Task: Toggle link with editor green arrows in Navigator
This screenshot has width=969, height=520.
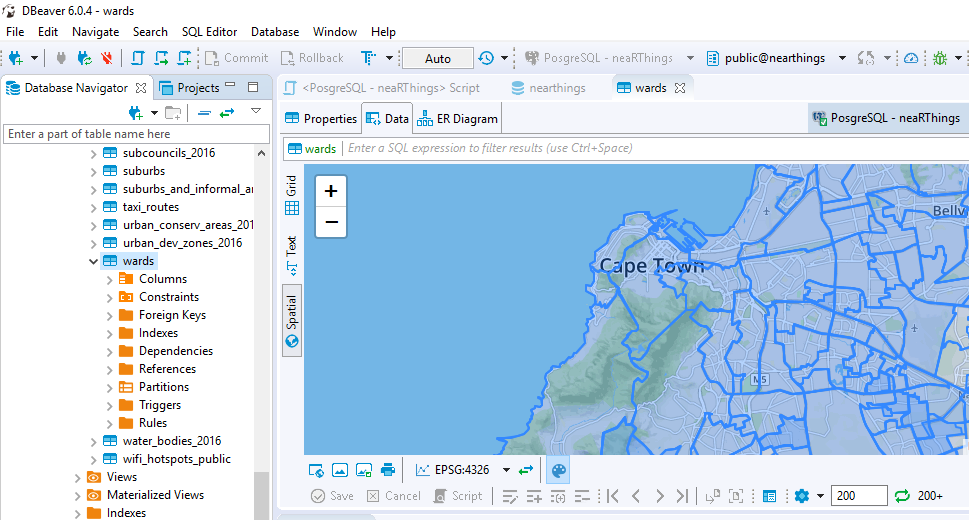Action: click(227, 113)
